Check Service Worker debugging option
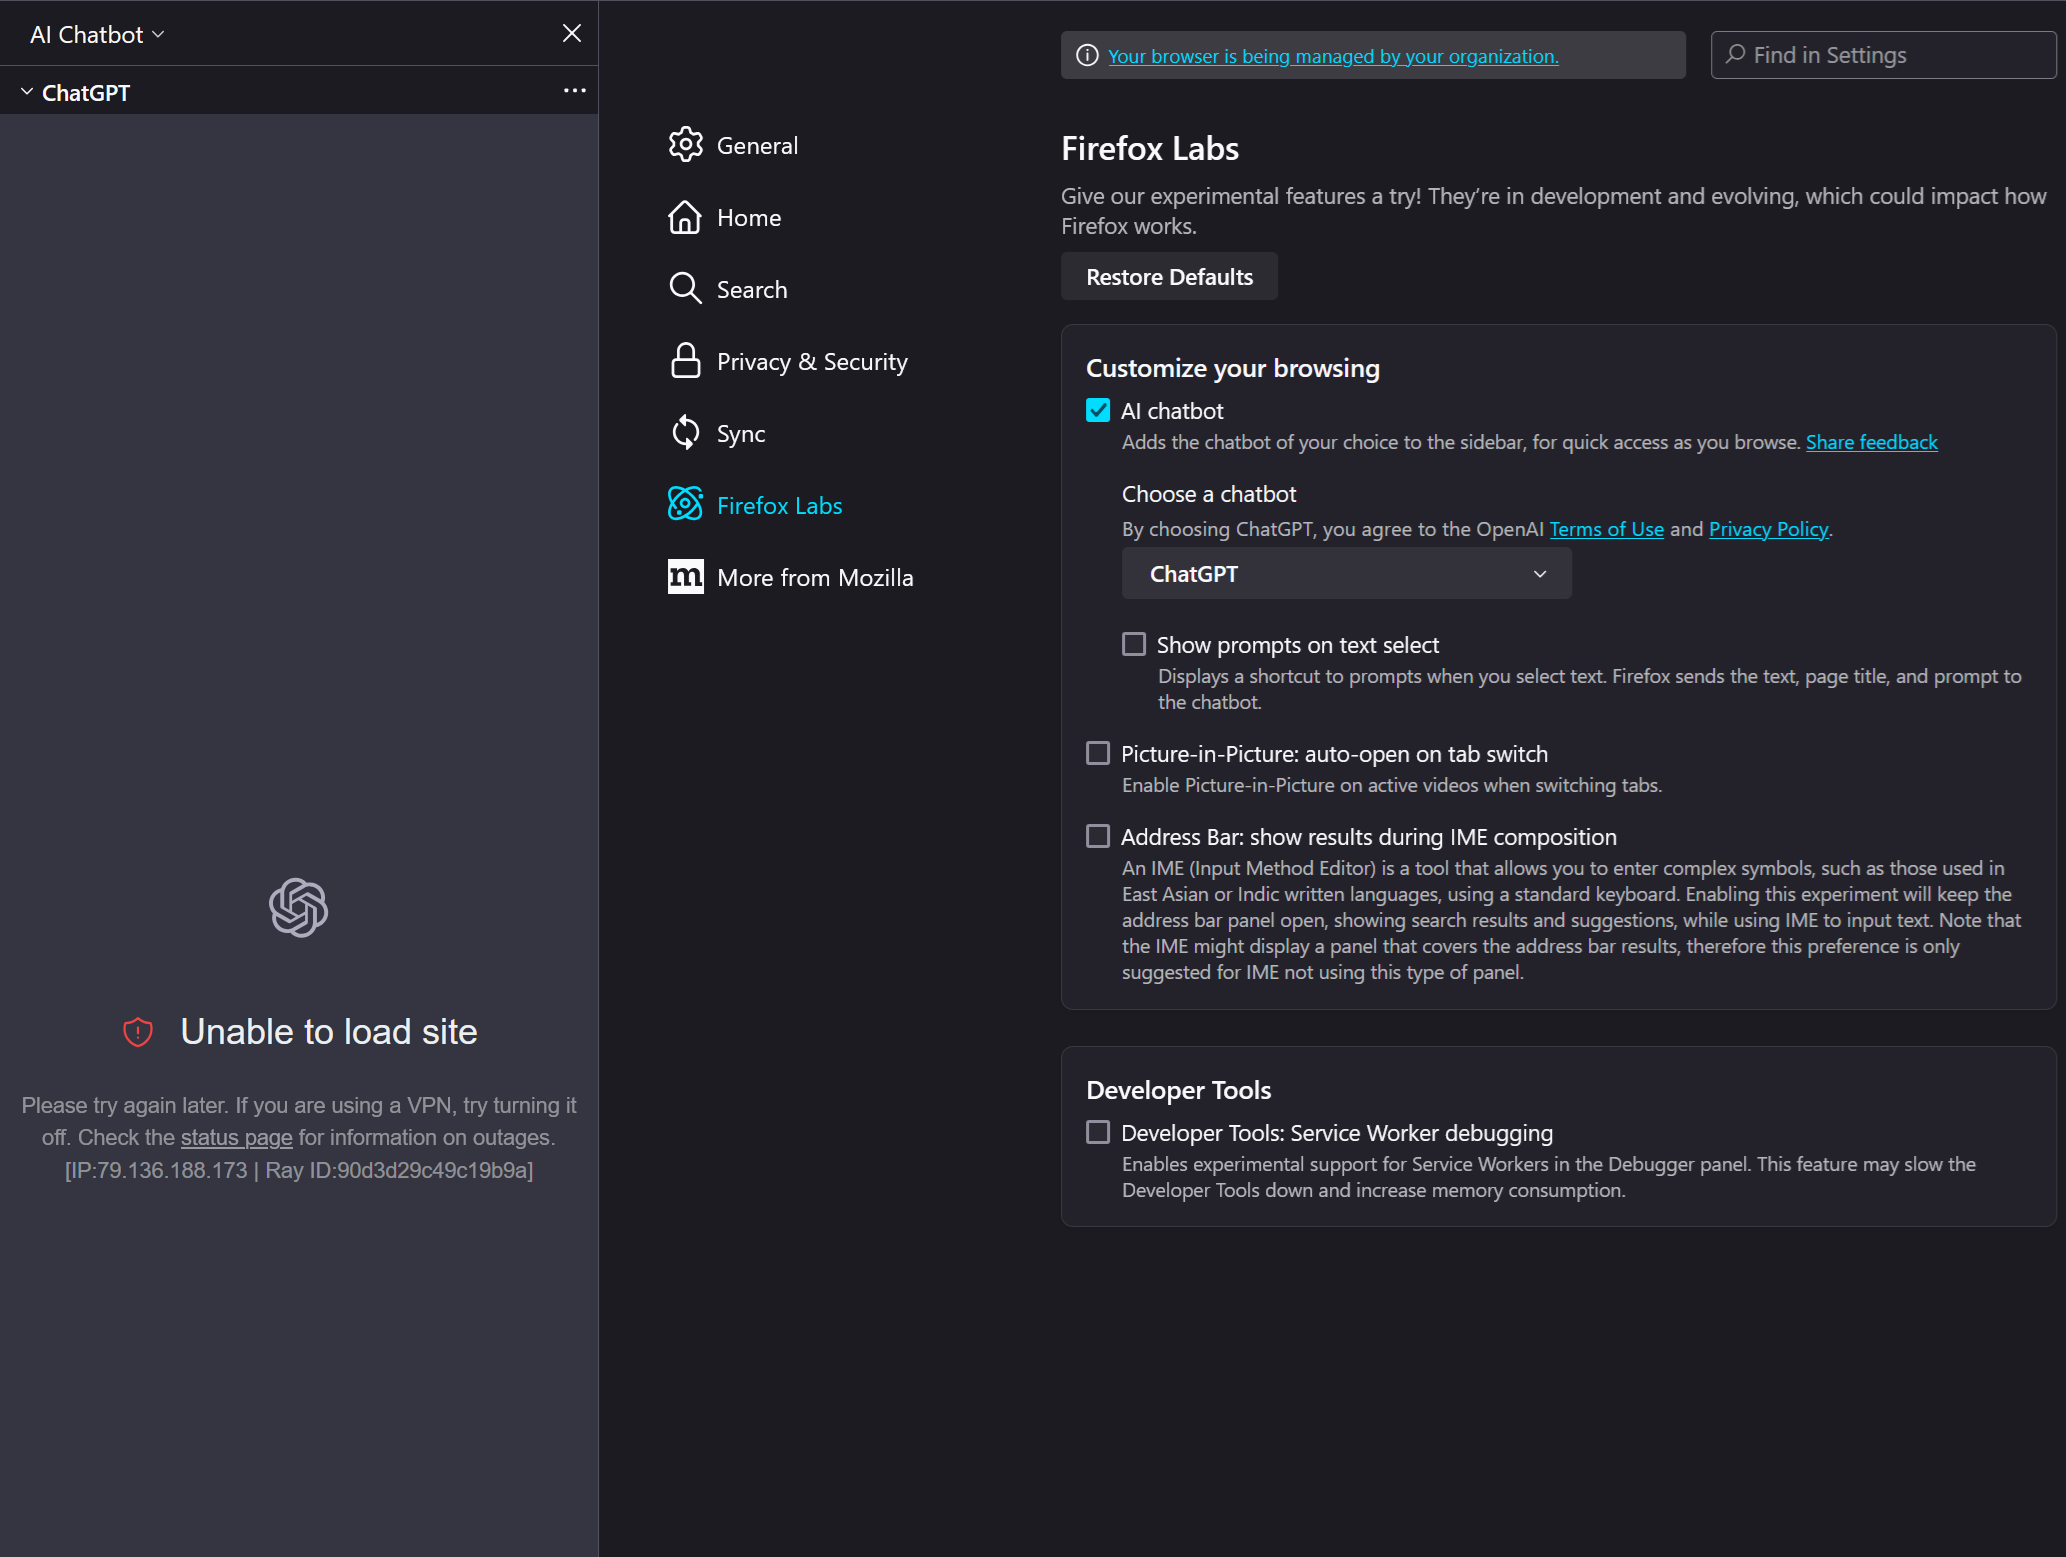This screenshot has width=2066, height=1557. tap(1098, 1132)
